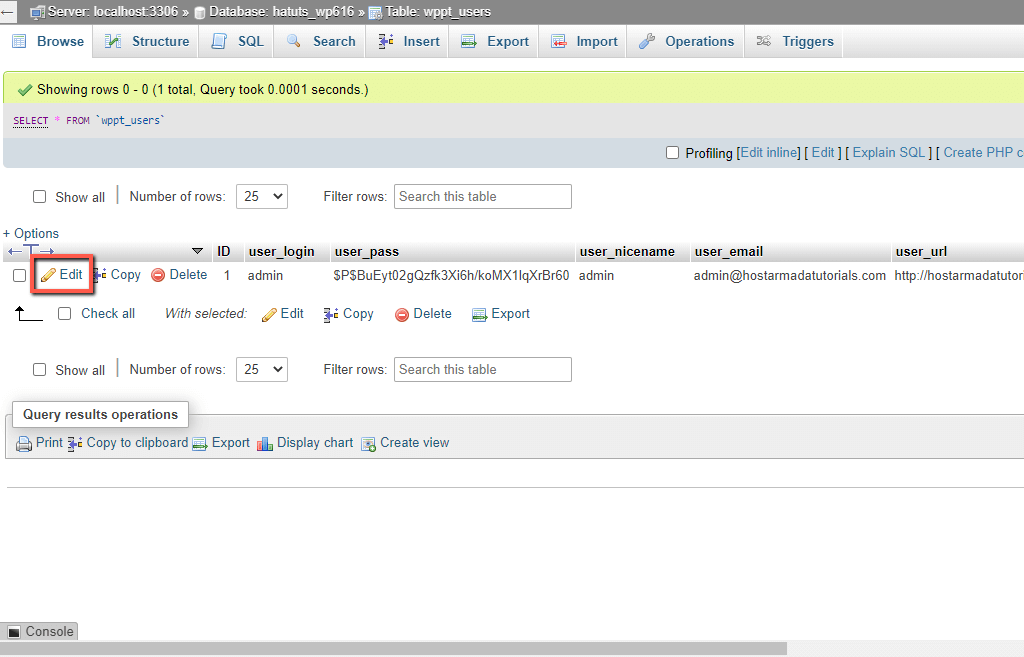Sort by user_email column header
Screen dimensions: 1024x657
(729, 251)
